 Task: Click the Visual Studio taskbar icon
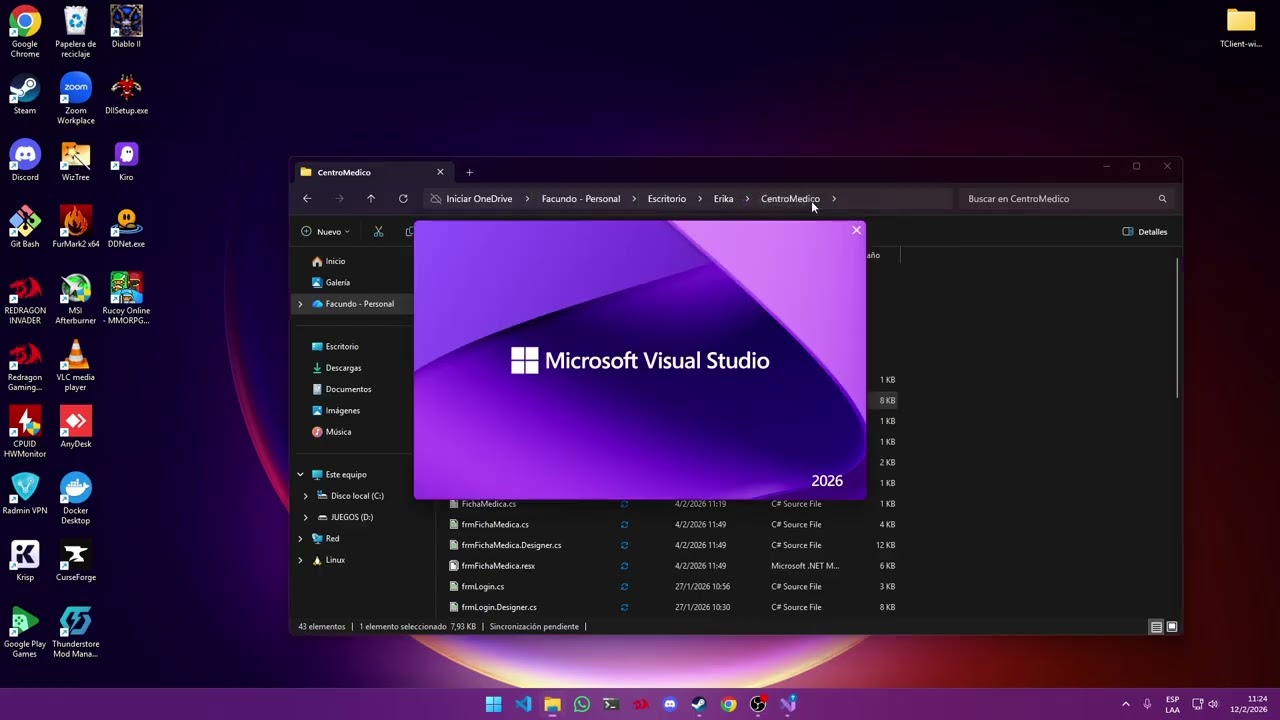[788, 704]
